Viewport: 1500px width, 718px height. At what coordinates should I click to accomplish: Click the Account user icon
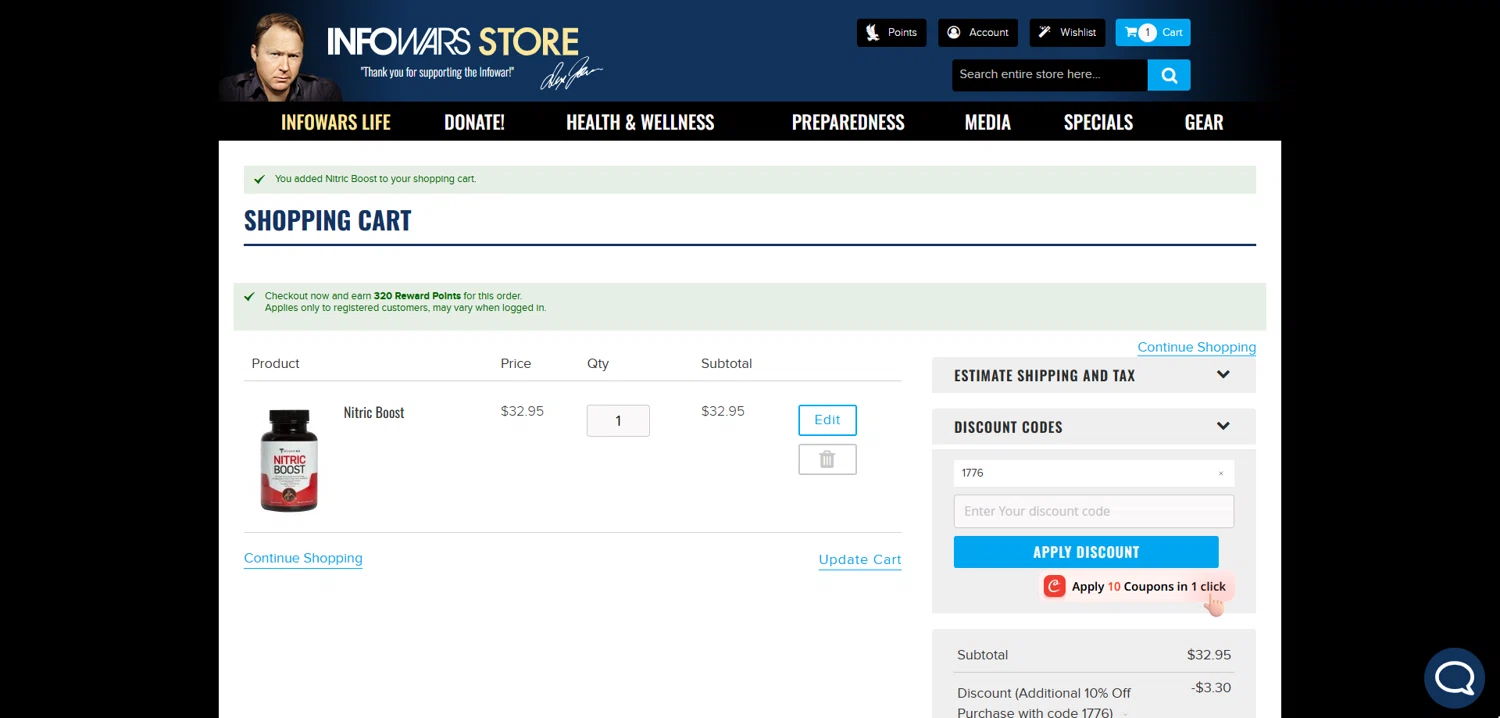click(954, 33)
